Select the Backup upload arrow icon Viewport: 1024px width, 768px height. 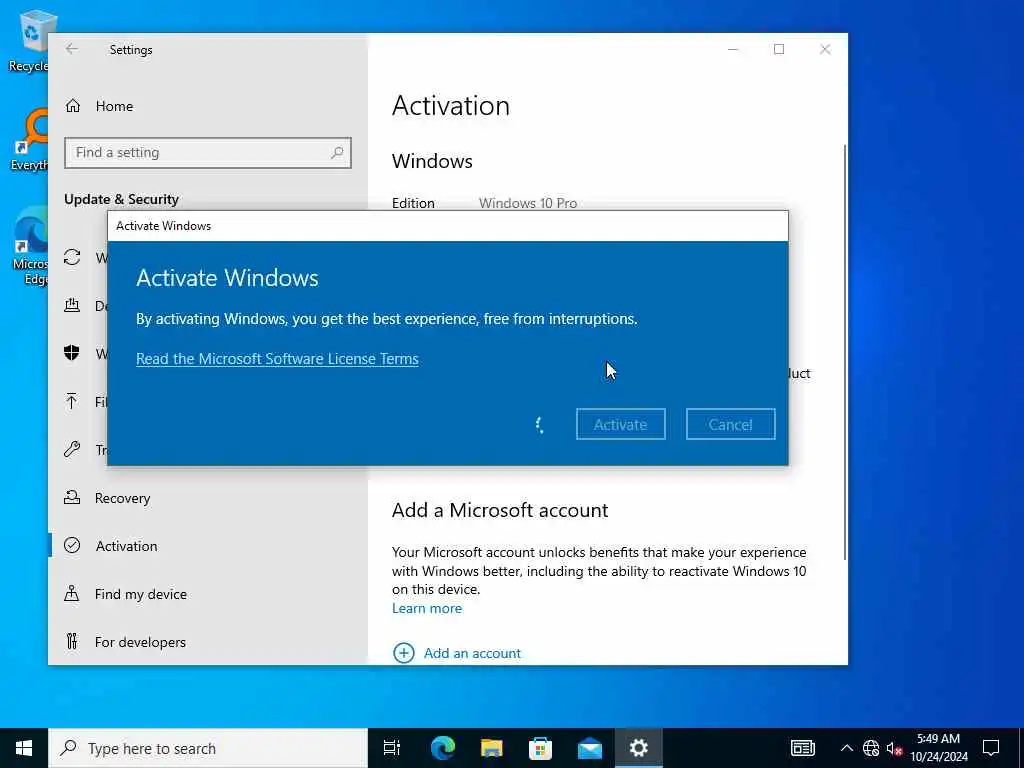pos(72,401)
